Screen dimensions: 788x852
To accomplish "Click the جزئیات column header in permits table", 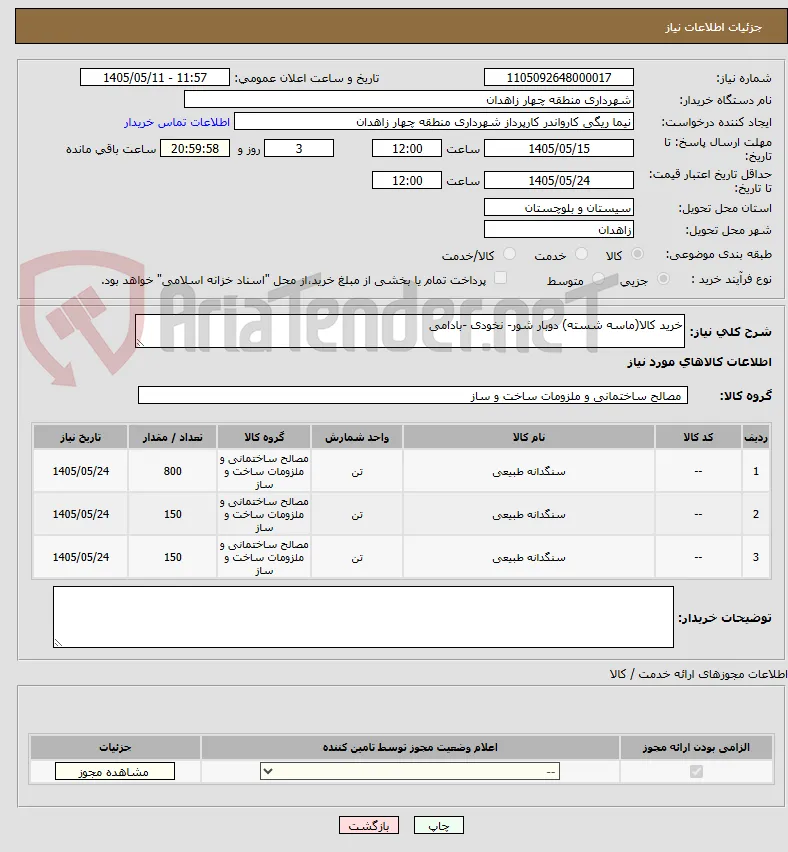I will tap(115, 748).
